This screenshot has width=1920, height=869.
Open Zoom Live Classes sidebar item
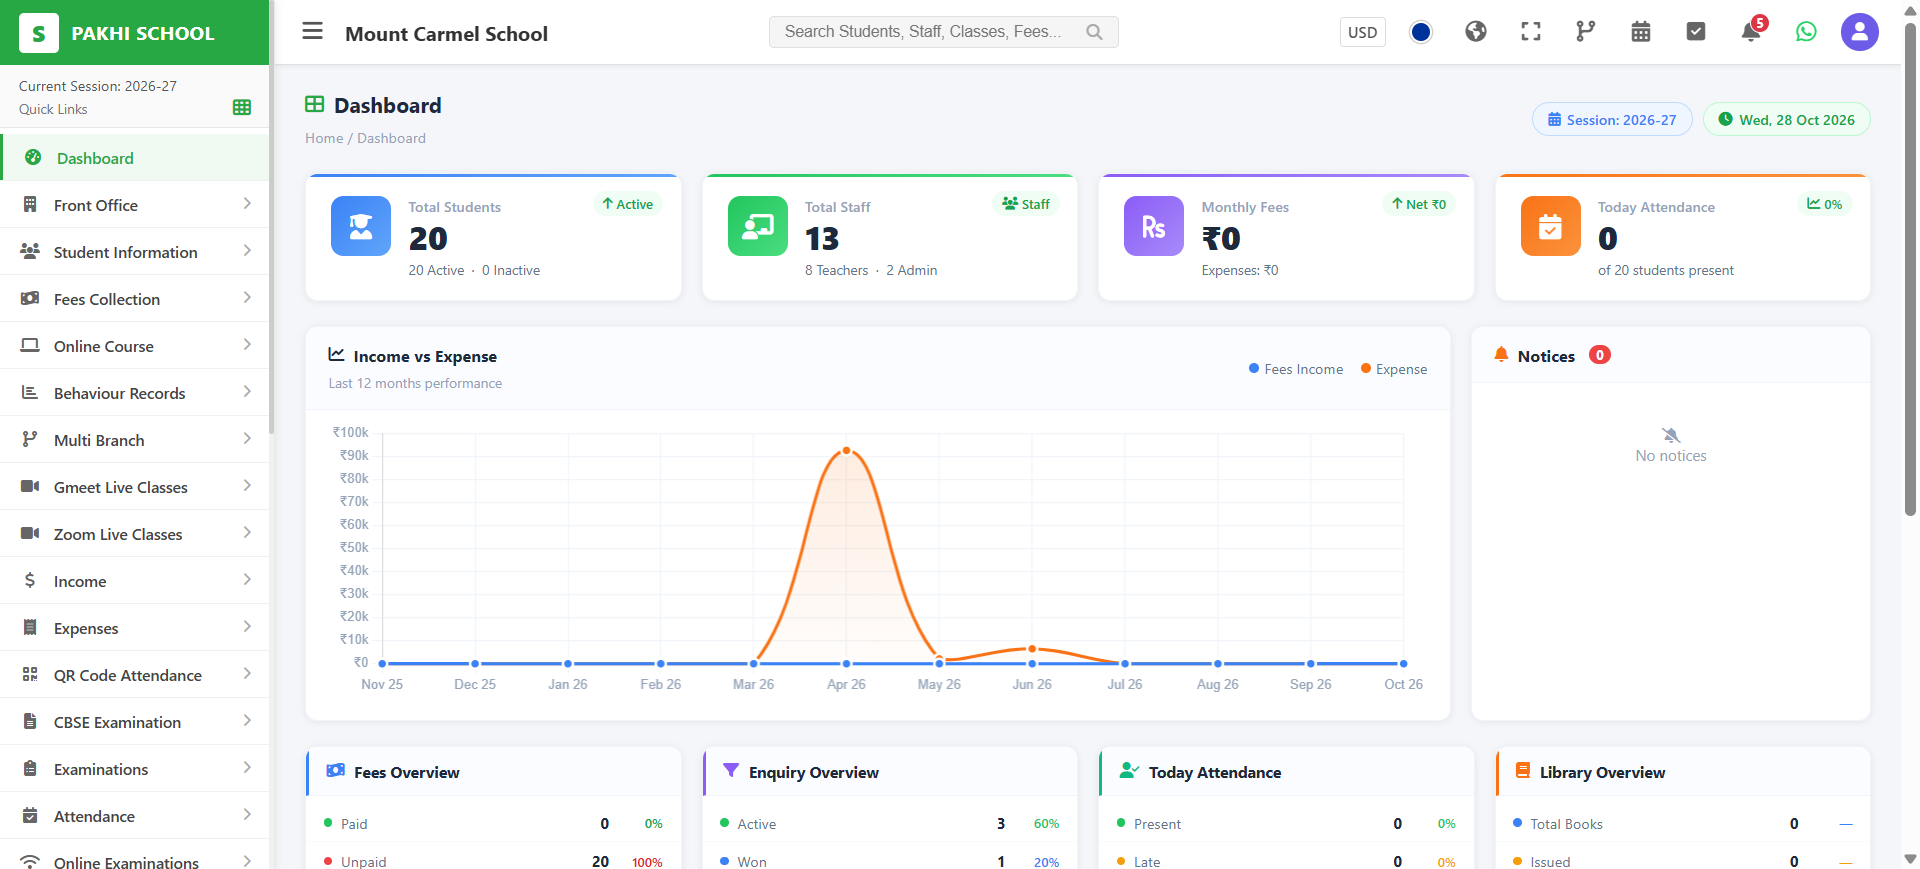pyautogui.click(x=135, y=534)
